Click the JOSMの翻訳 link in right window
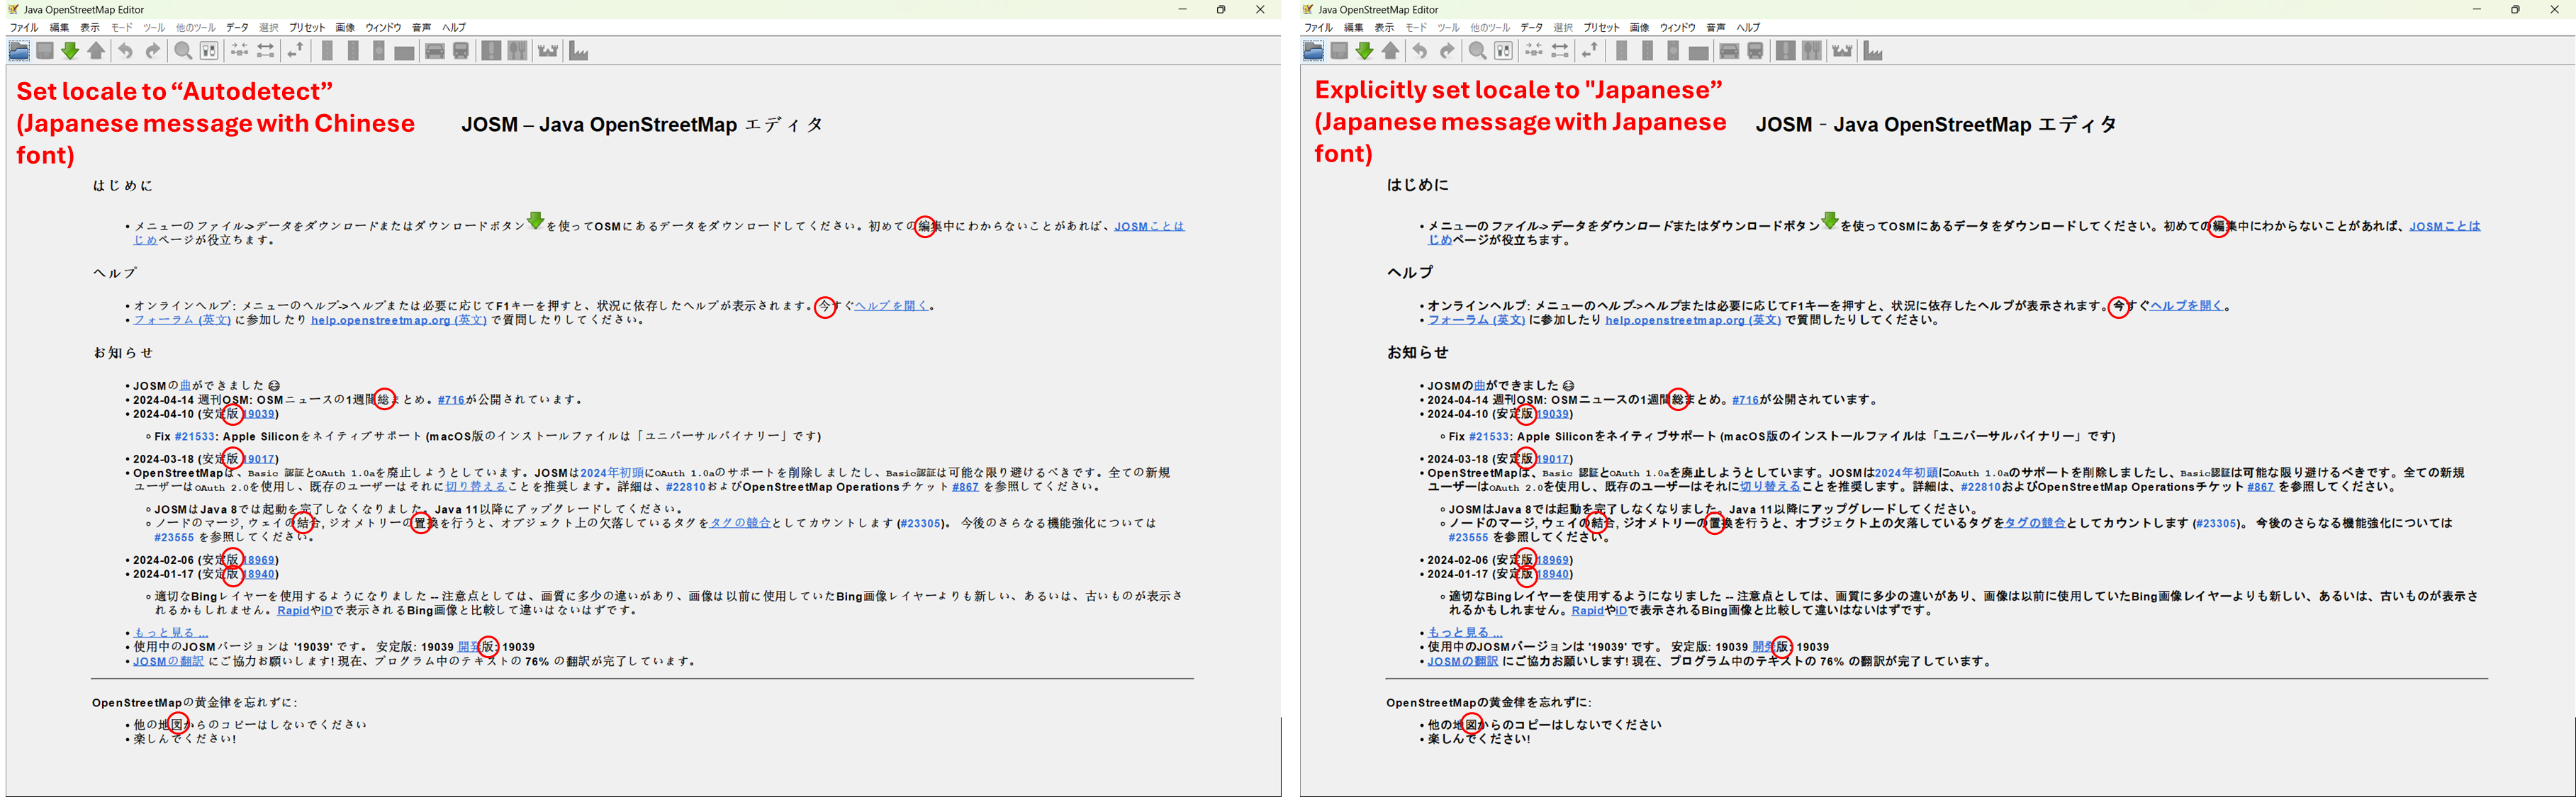Image resolution: width=2576 pixels, height=797 pixels. (1463, 661)
